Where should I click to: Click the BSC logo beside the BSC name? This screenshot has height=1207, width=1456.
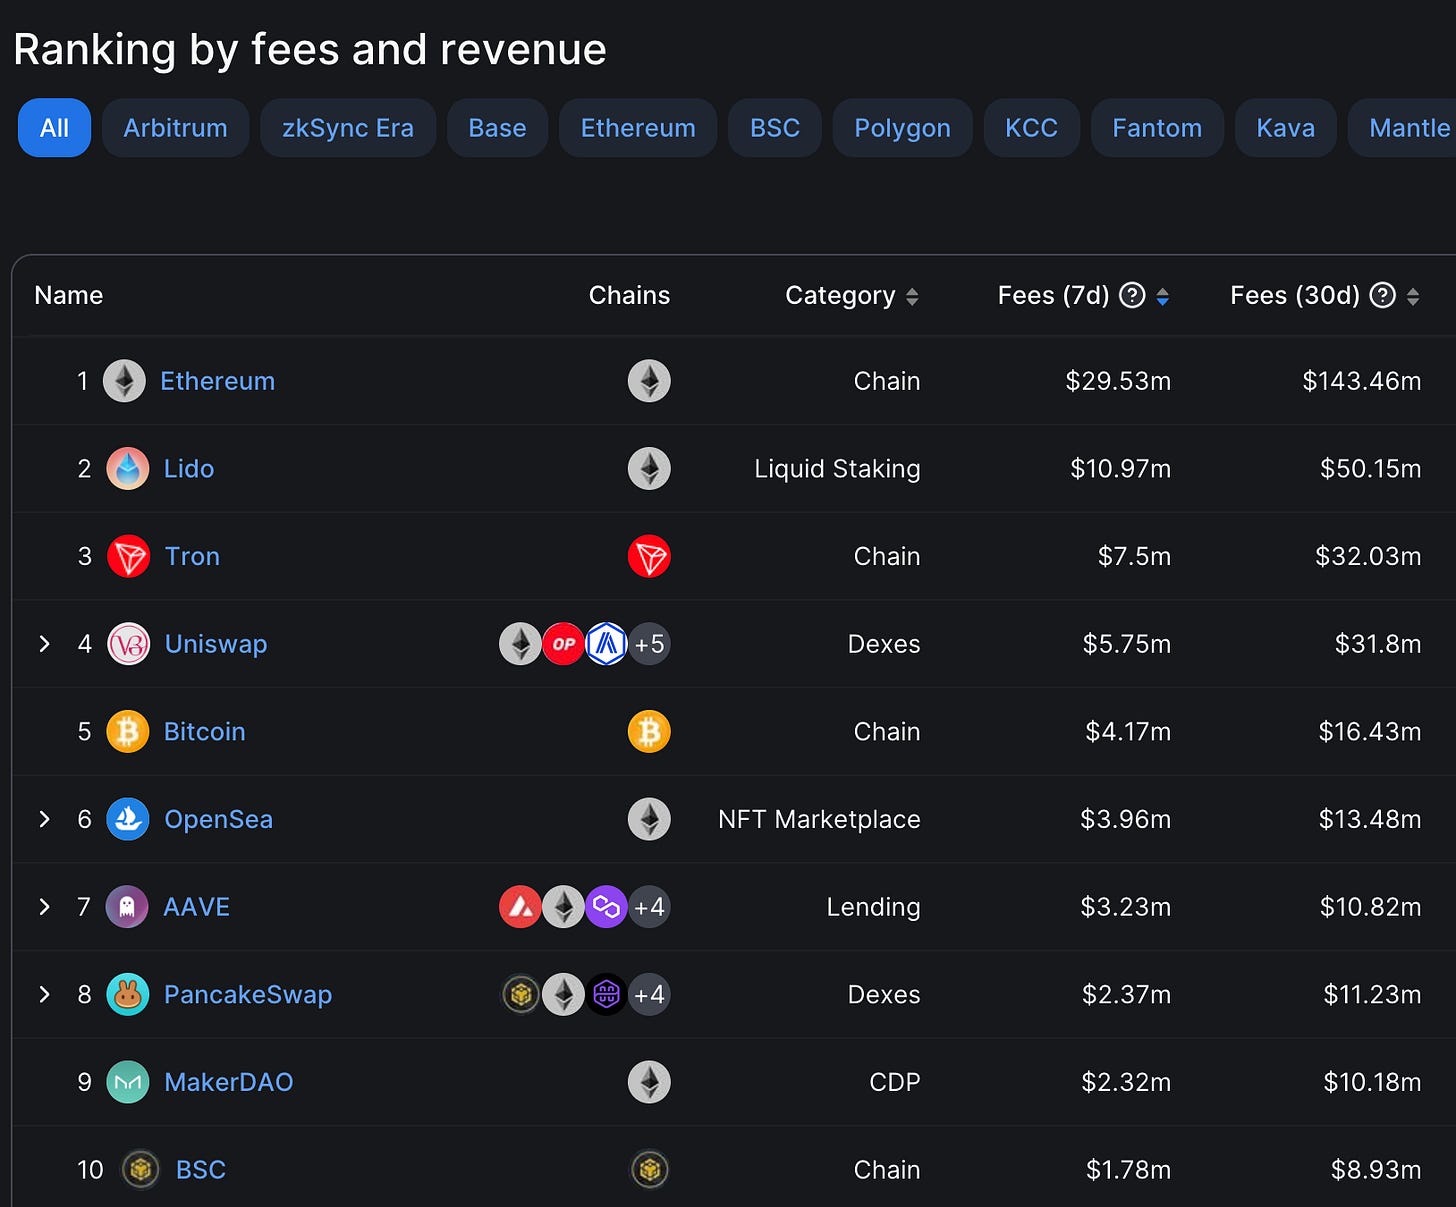[141, 1169]
